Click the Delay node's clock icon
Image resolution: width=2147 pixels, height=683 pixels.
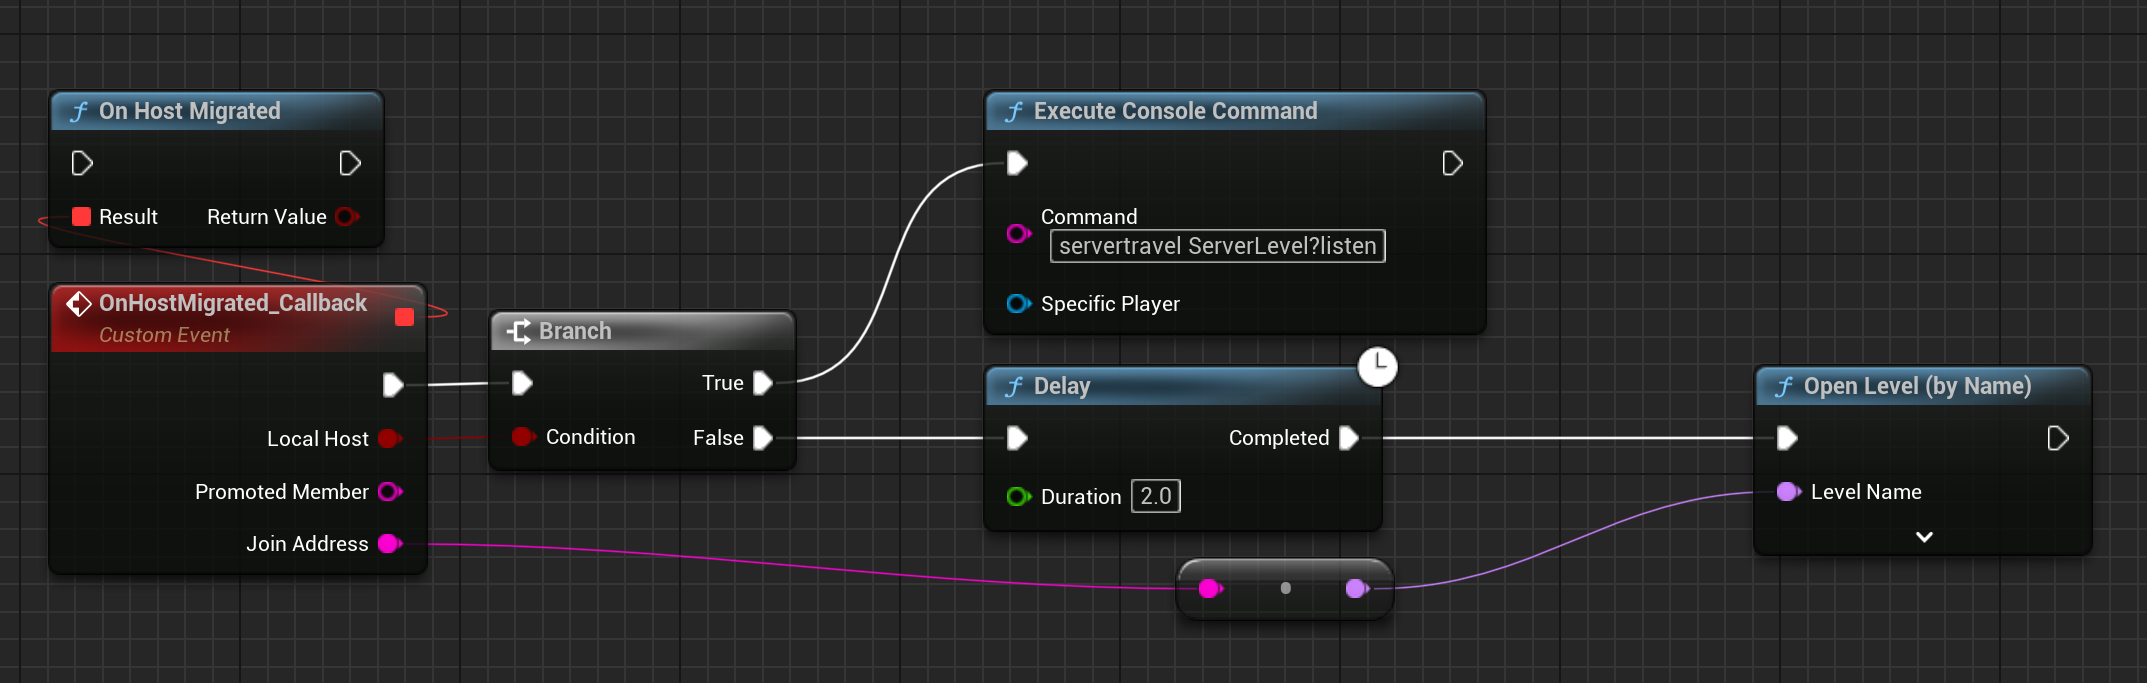click(1377, 366)
